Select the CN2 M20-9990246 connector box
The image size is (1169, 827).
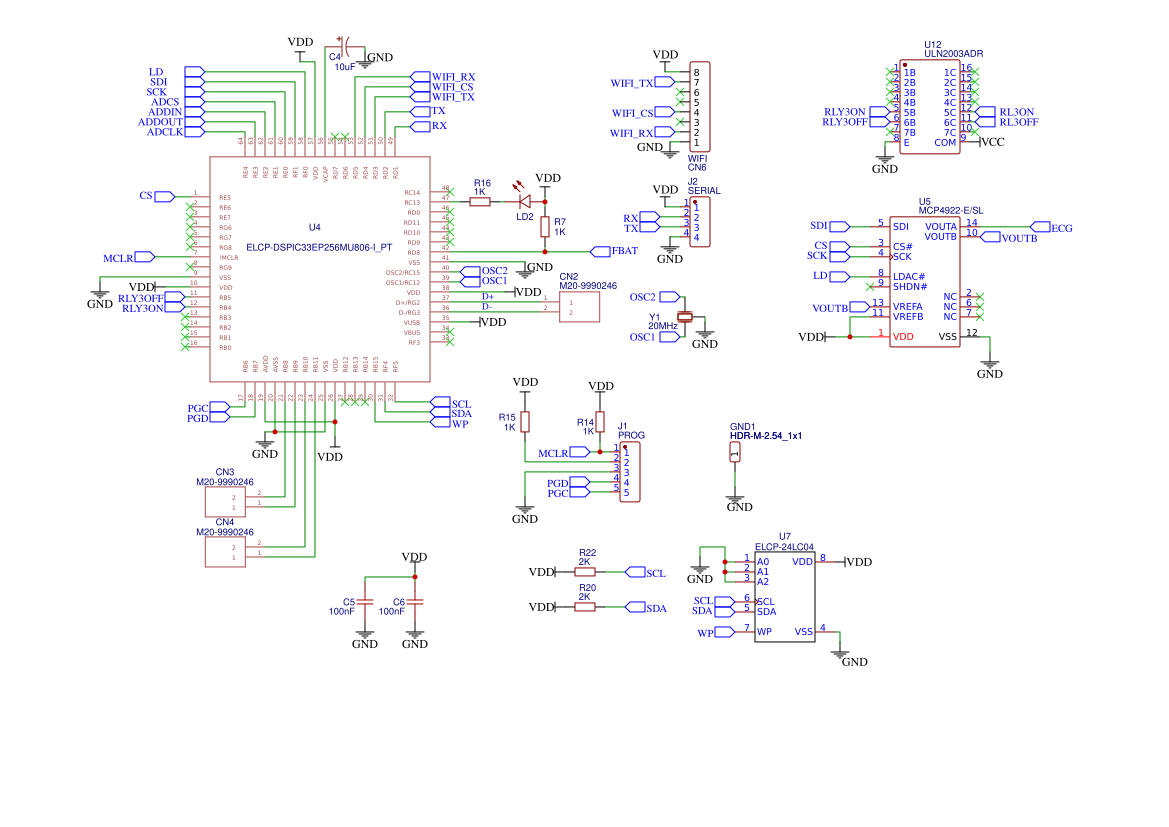(x=579, y=307)
